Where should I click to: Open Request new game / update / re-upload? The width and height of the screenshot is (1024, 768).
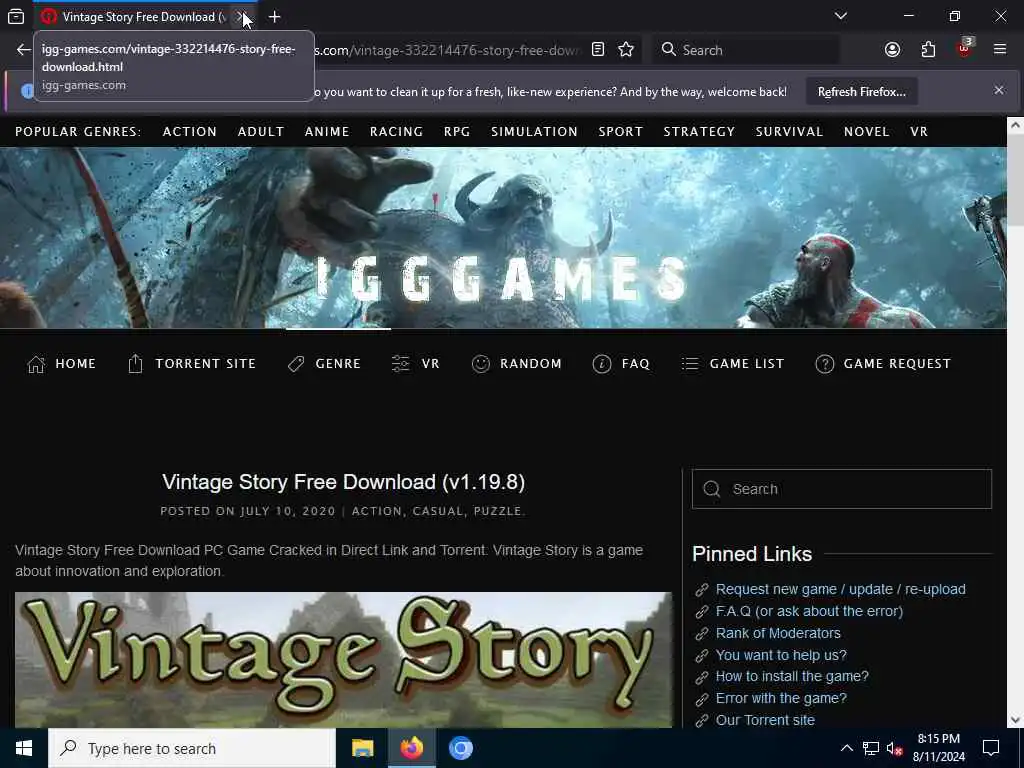click(x=840, y=589)
